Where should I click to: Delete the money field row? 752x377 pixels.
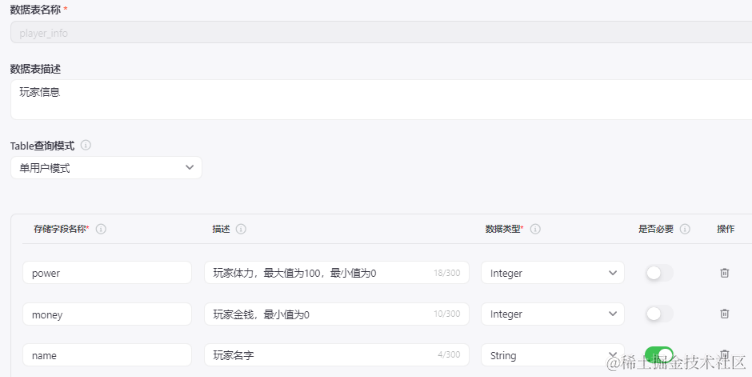pos(724,314)
